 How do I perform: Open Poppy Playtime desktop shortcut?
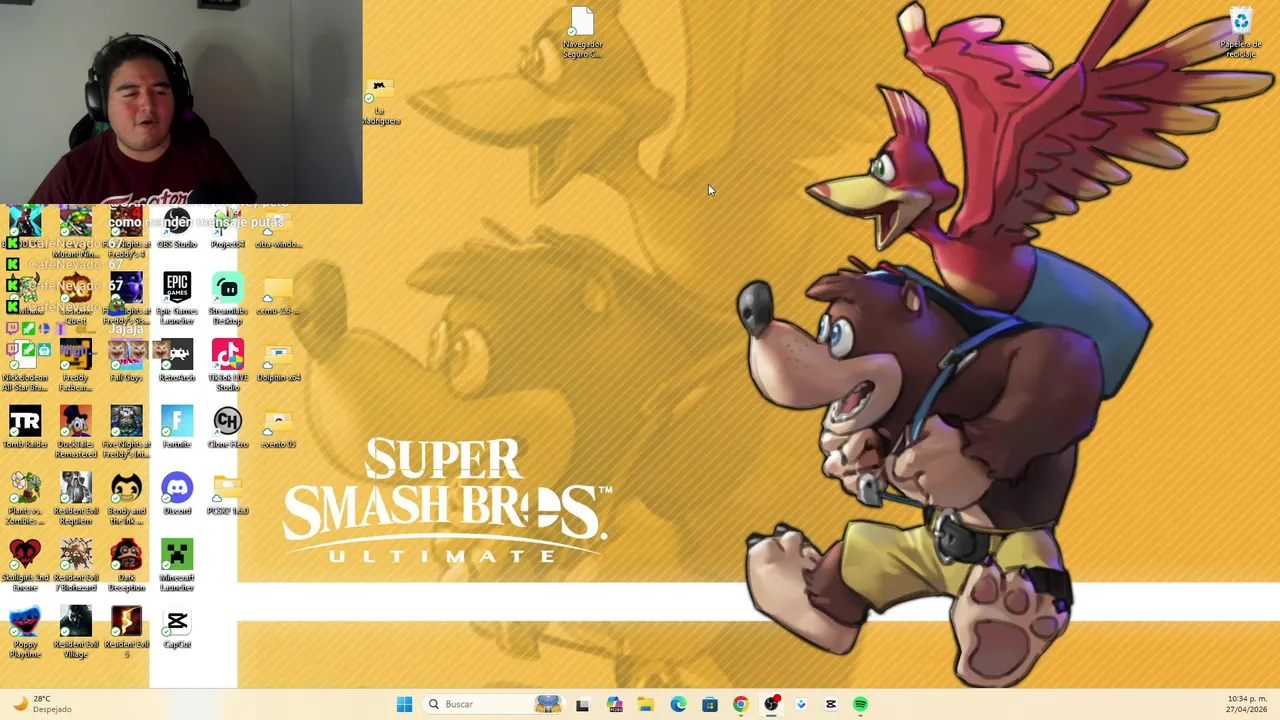pos(25,633)
